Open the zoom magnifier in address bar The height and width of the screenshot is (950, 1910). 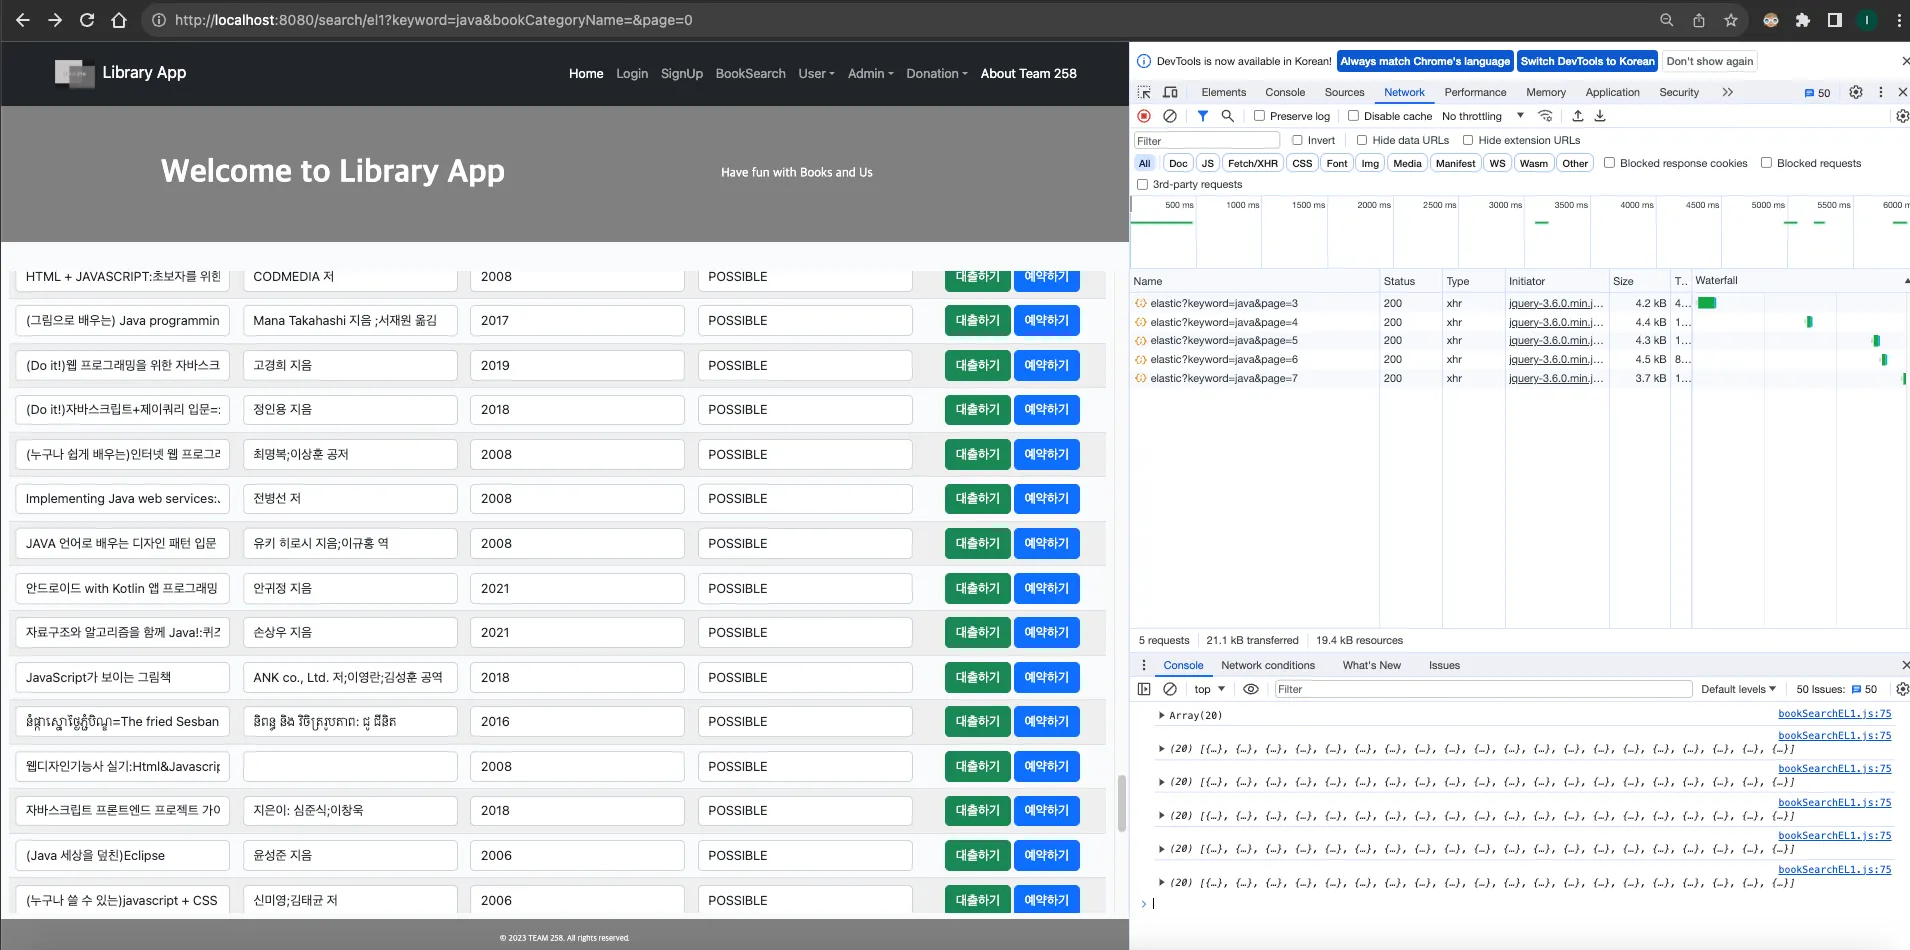[1666, 20]
